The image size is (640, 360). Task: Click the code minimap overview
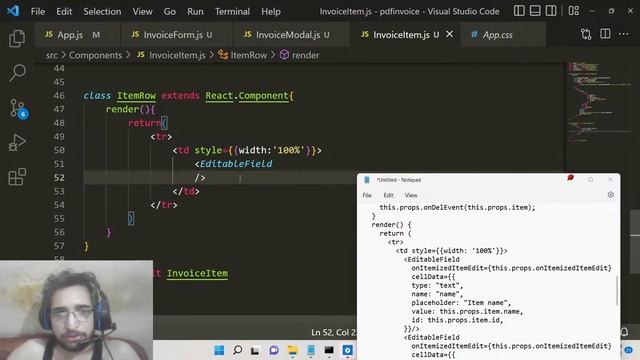click(x=599, y=102)
